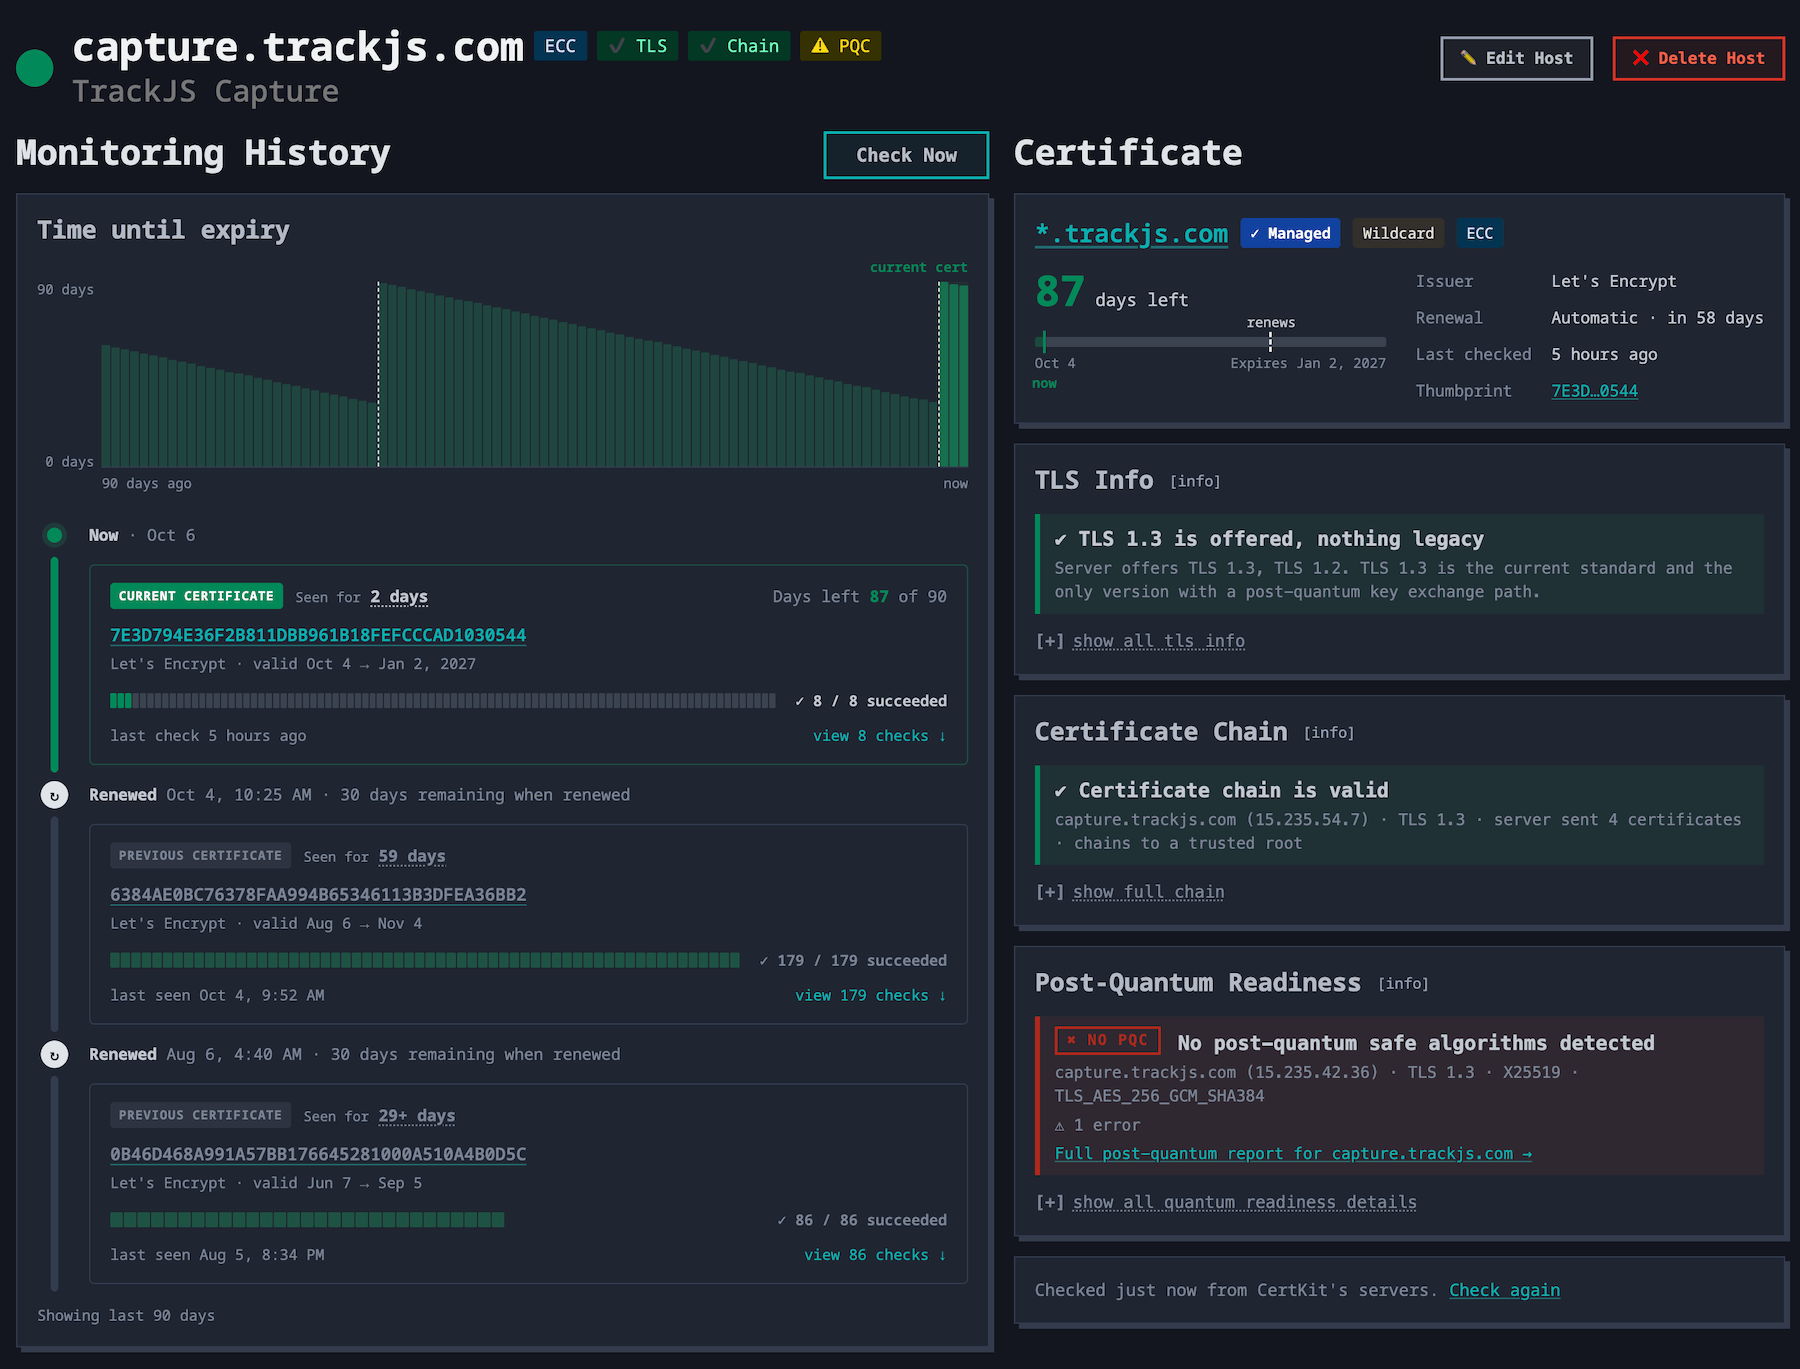This screenshot has width=1800, height=1369.
Task: Open fingerprint 7E3D794E36F2B811DBB961B18FEFCCCAD1030544 link
Action: coord(318,635)
